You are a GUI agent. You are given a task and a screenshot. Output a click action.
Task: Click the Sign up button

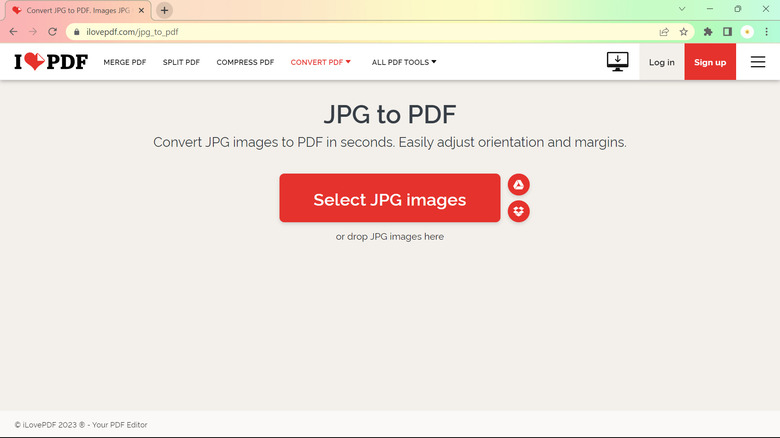(710, 62)
